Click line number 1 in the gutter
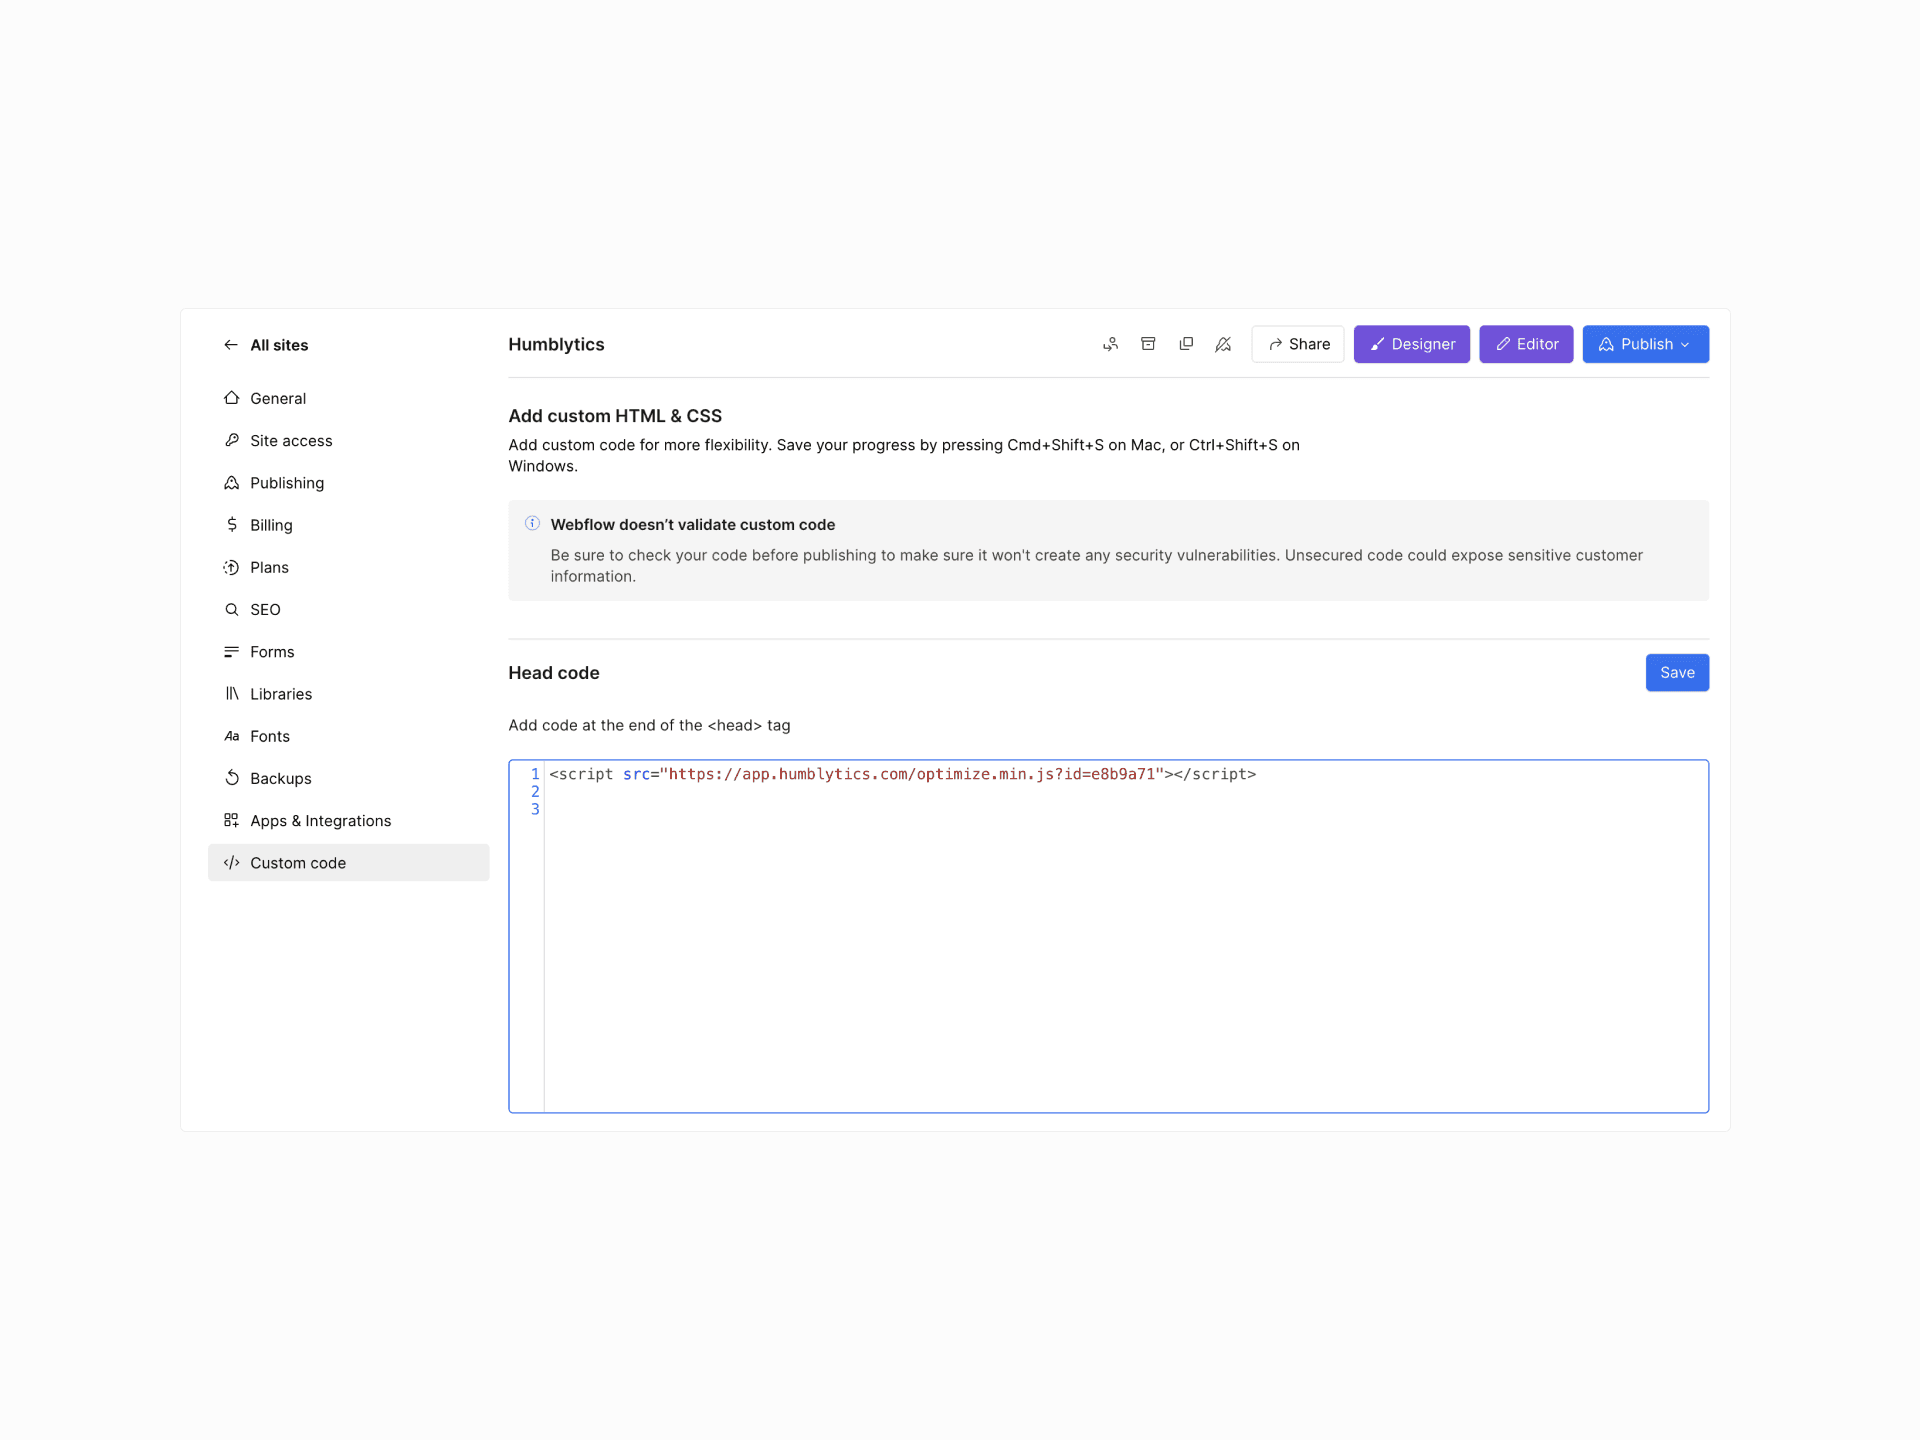The width and height of the screenshot is (1920, 1440). 535,774
